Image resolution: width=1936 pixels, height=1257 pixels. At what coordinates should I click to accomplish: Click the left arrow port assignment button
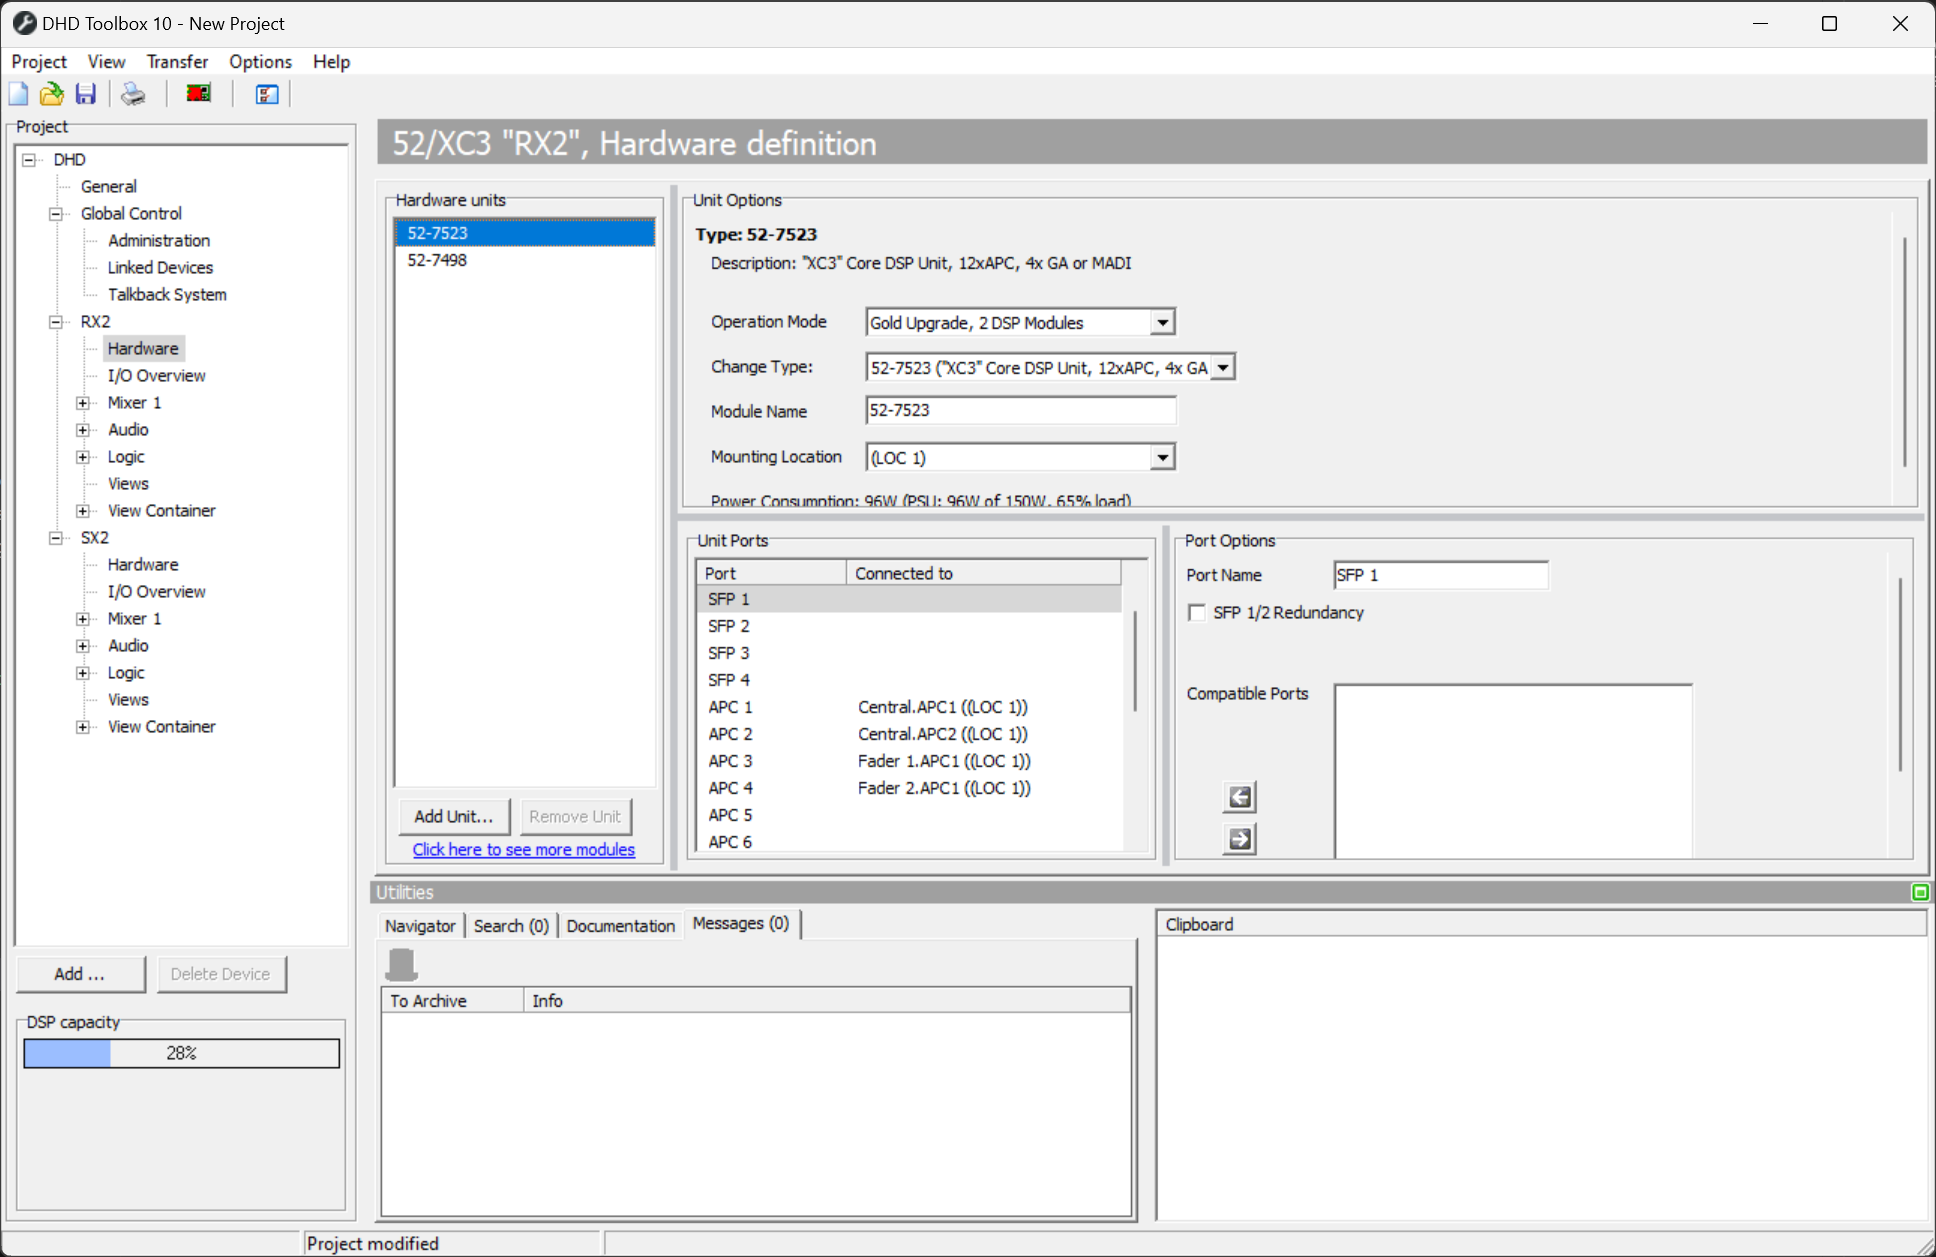[1240, 797]
